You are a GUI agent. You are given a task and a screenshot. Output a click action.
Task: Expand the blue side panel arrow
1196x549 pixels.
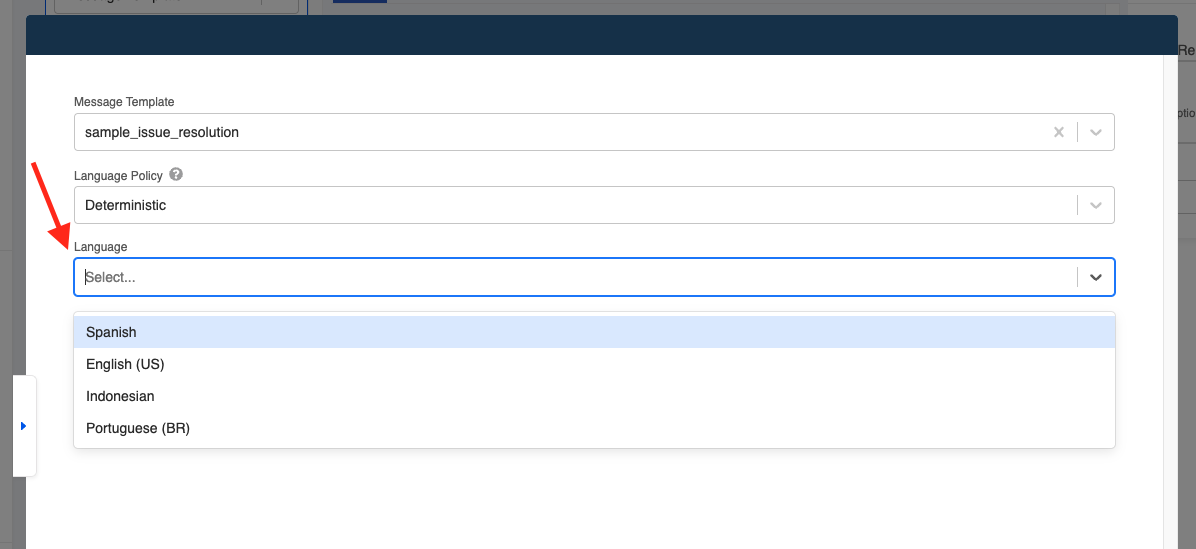pyautogui.click(x=24, y=425)
